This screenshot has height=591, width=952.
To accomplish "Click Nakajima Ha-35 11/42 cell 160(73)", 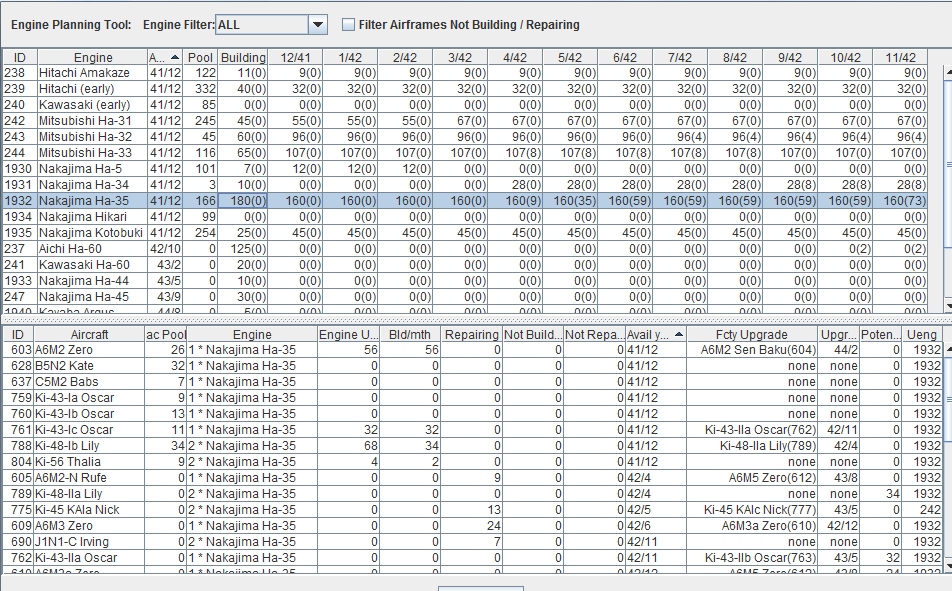I will (x=900, y=200).
